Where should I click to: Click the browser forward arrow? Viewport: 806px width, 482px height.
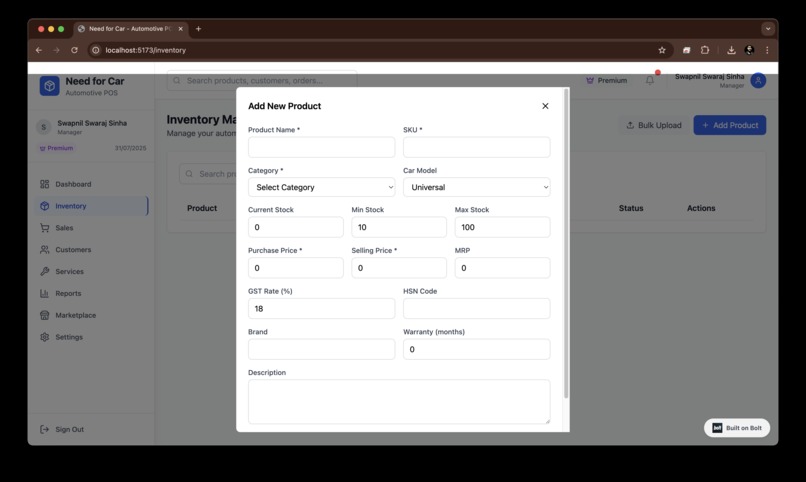coord(57,50)
